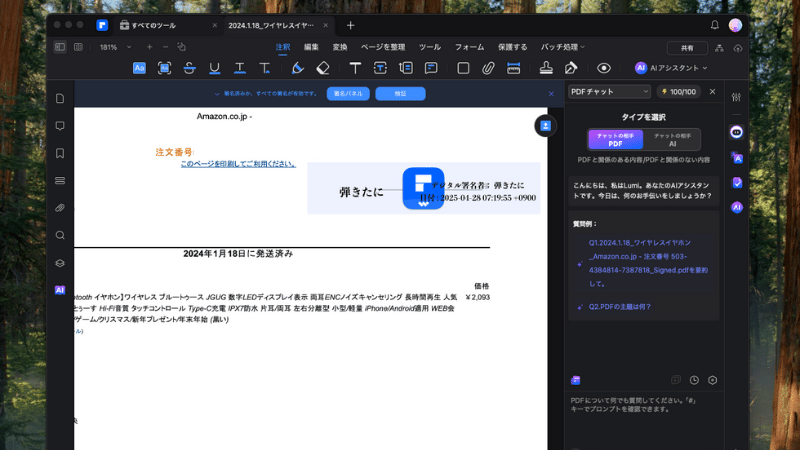Close the AI chat panel

tap(712, 92)
